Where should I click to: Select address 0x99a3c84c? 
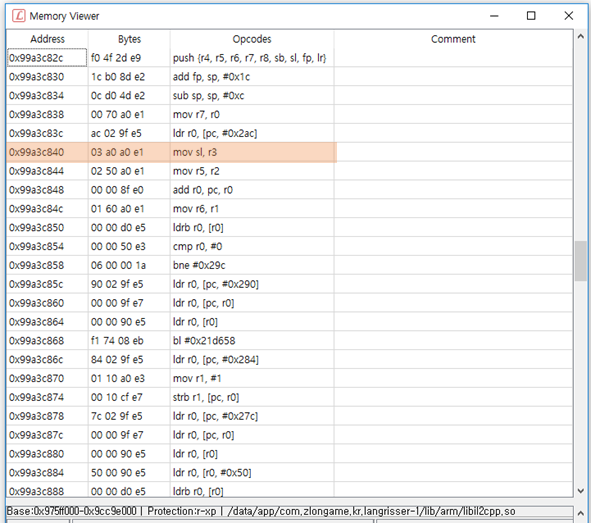(36, 209)
